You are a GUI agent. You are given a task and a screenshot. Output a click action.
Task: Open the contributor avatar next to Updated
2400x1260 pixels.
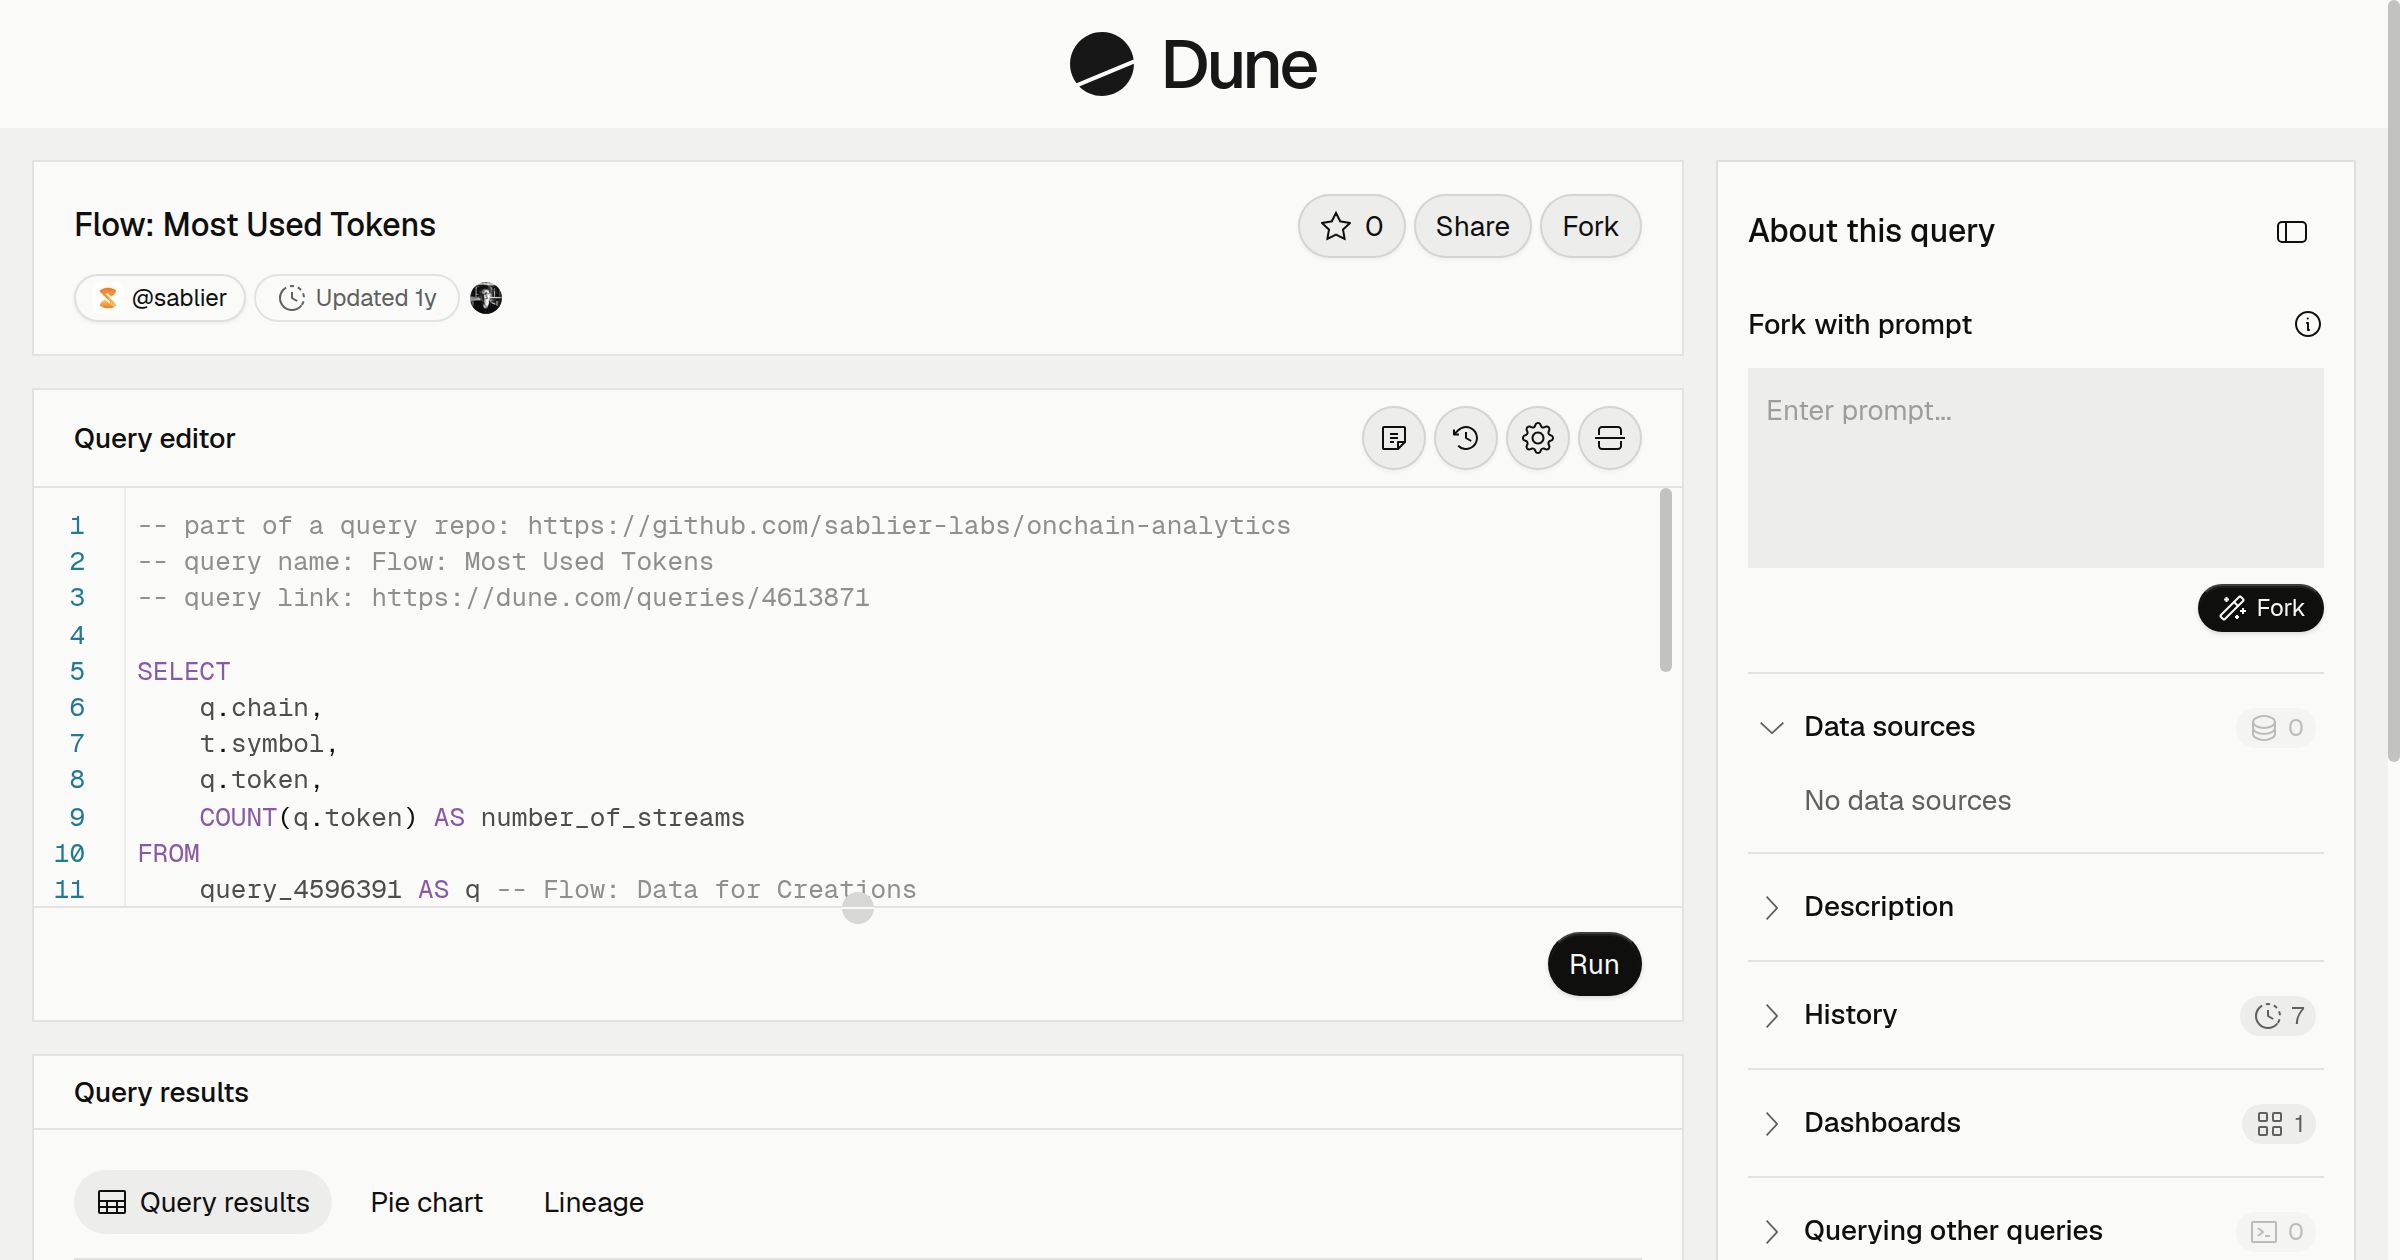pos(486,298)
